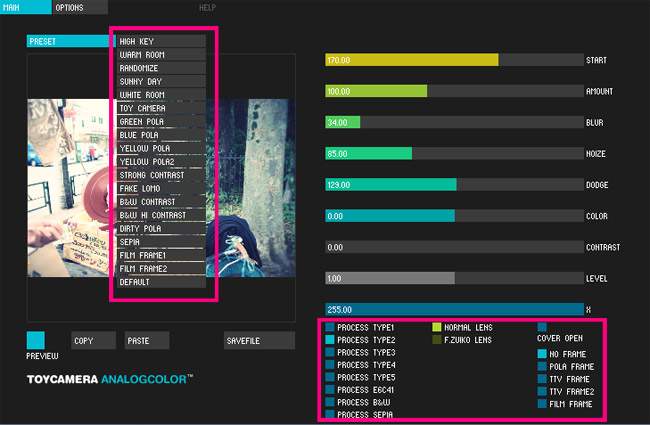Pick the SUNNY DAY preset

click(161, 82)
